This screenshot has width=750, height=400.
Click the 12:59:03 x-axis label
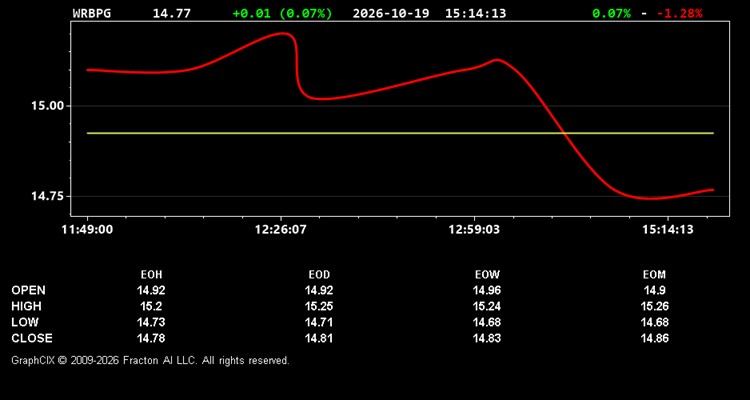point(474,230)
